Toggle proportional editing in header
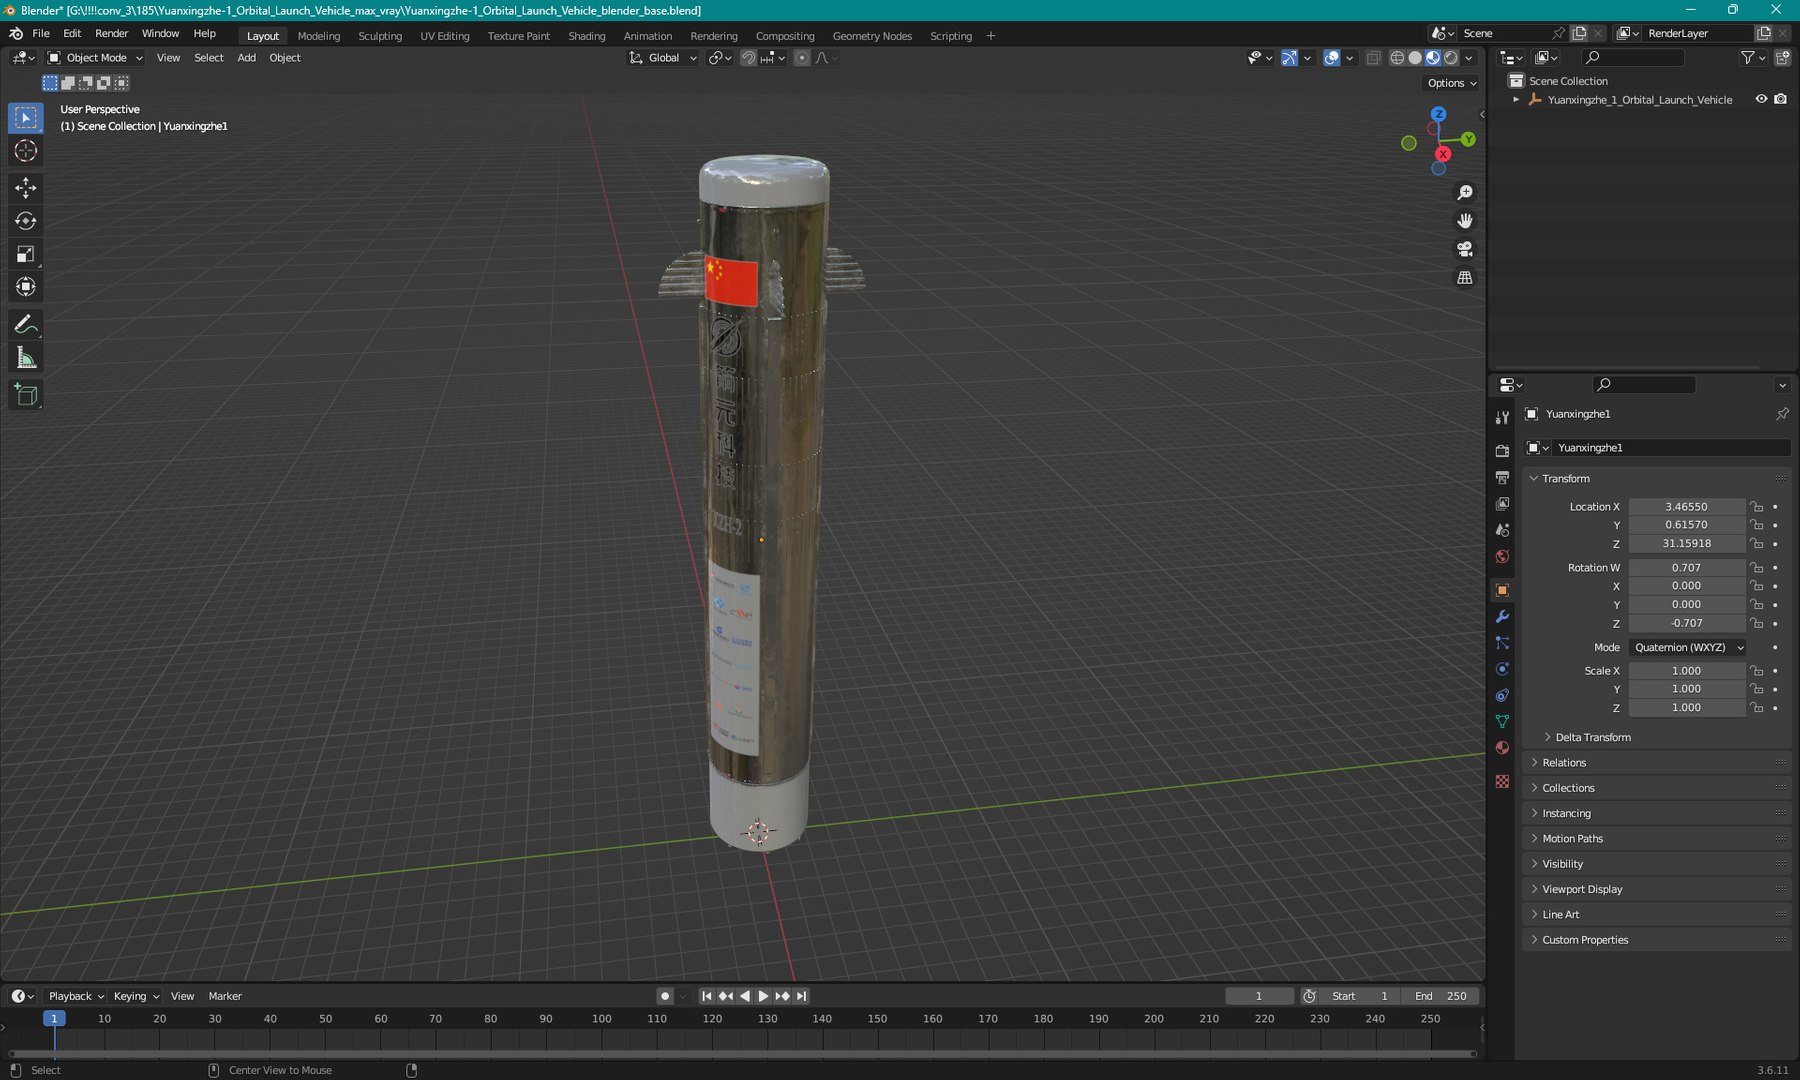This screenshot has height=1080, width=1800. point(802,58)
